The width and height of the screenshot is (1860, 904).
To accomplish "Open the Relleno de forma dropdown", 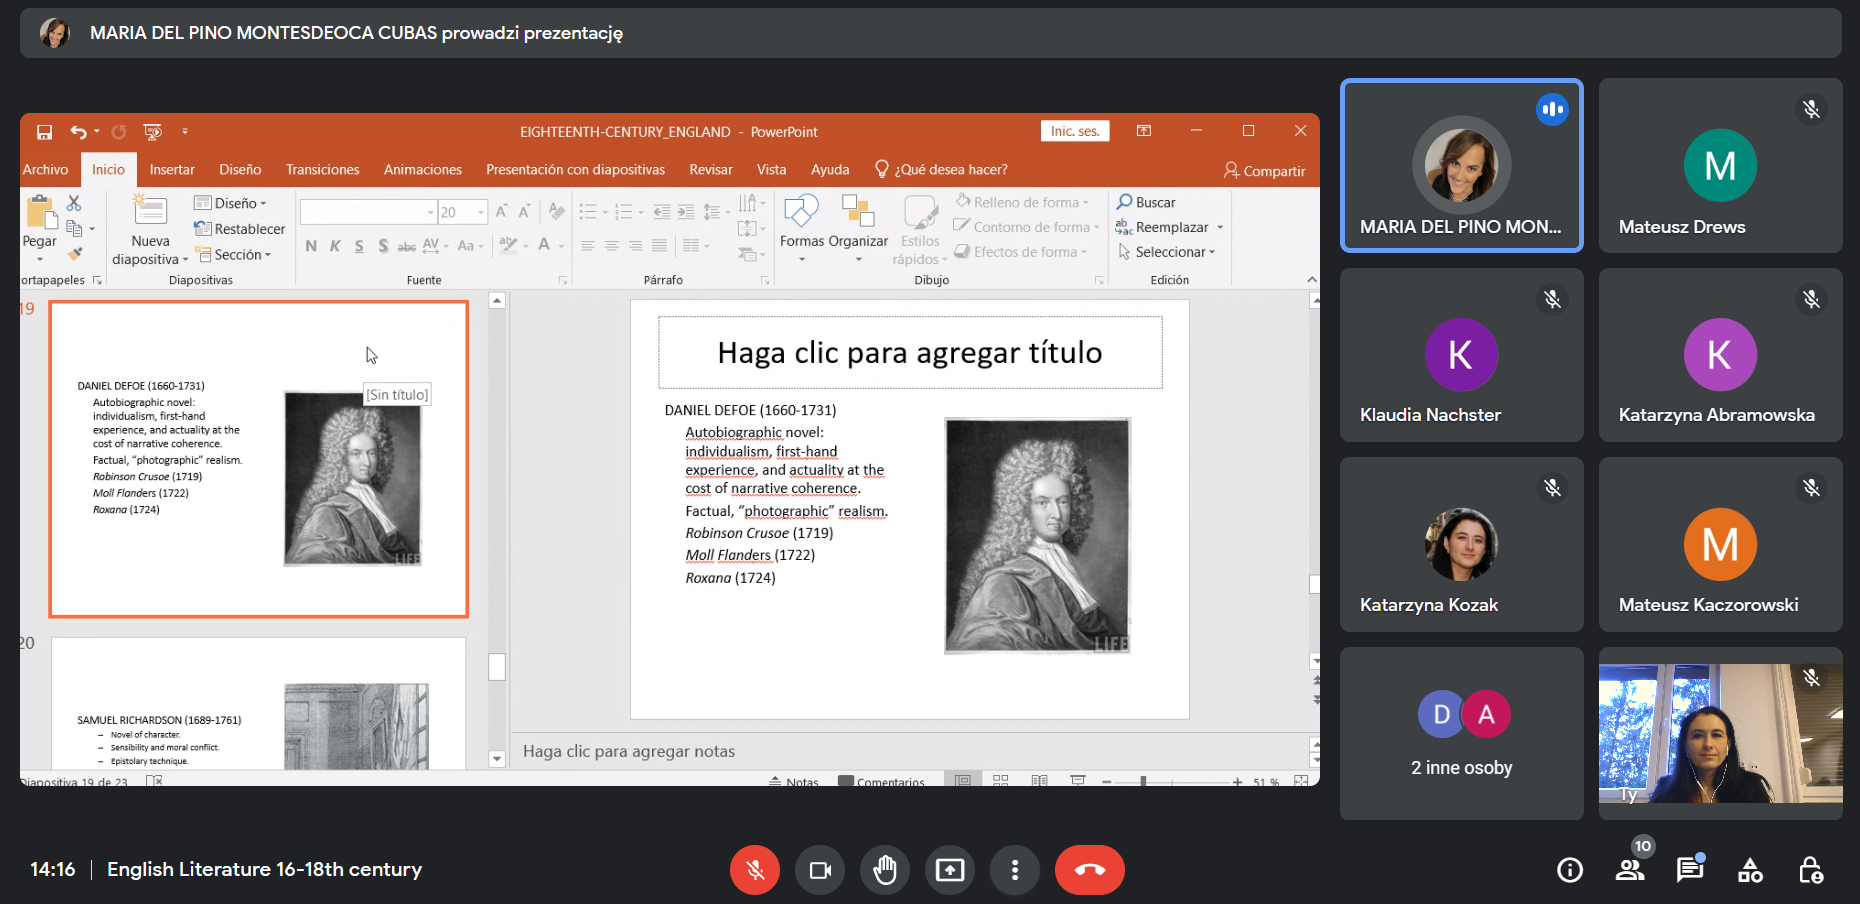I will [x=1022, y=202].
